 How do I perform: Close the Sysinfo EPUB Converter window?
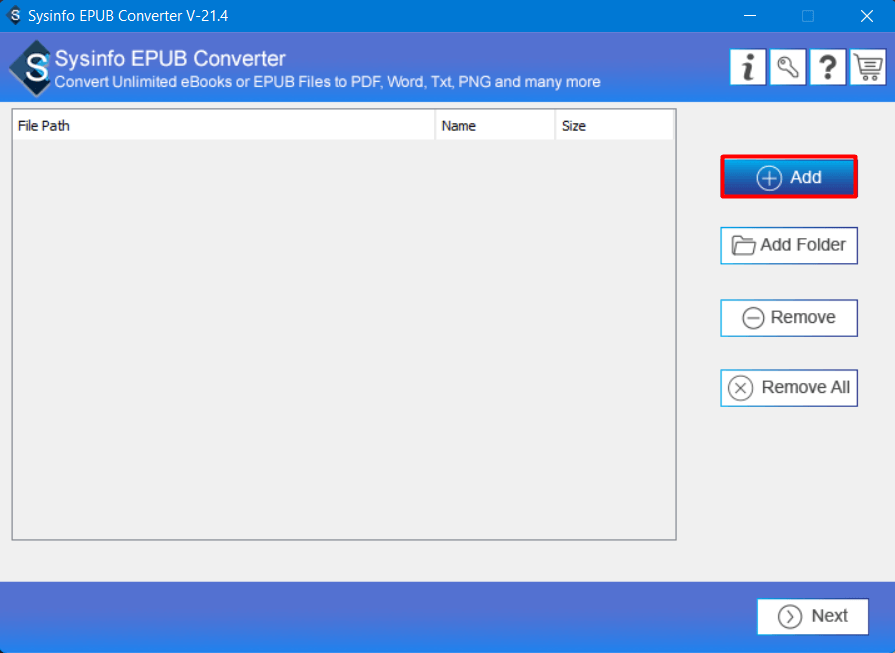tap(866, 16)
